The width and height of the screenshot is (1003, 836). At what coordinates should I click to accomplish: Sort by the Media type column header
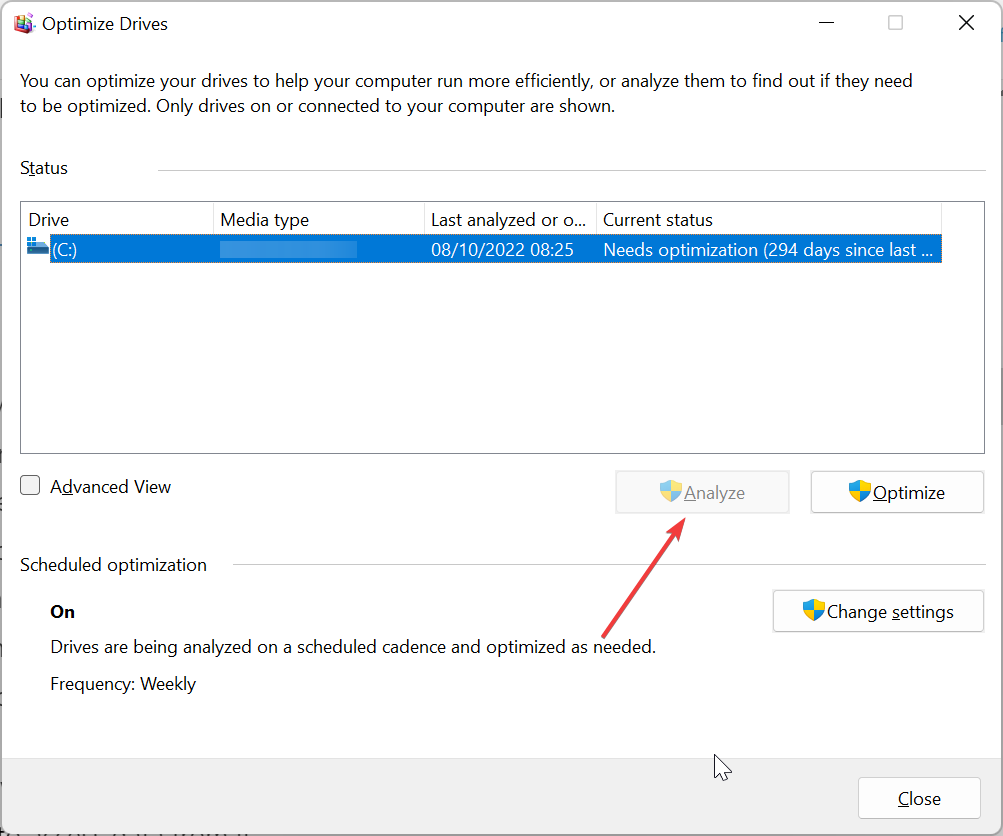tap(319, 219)
